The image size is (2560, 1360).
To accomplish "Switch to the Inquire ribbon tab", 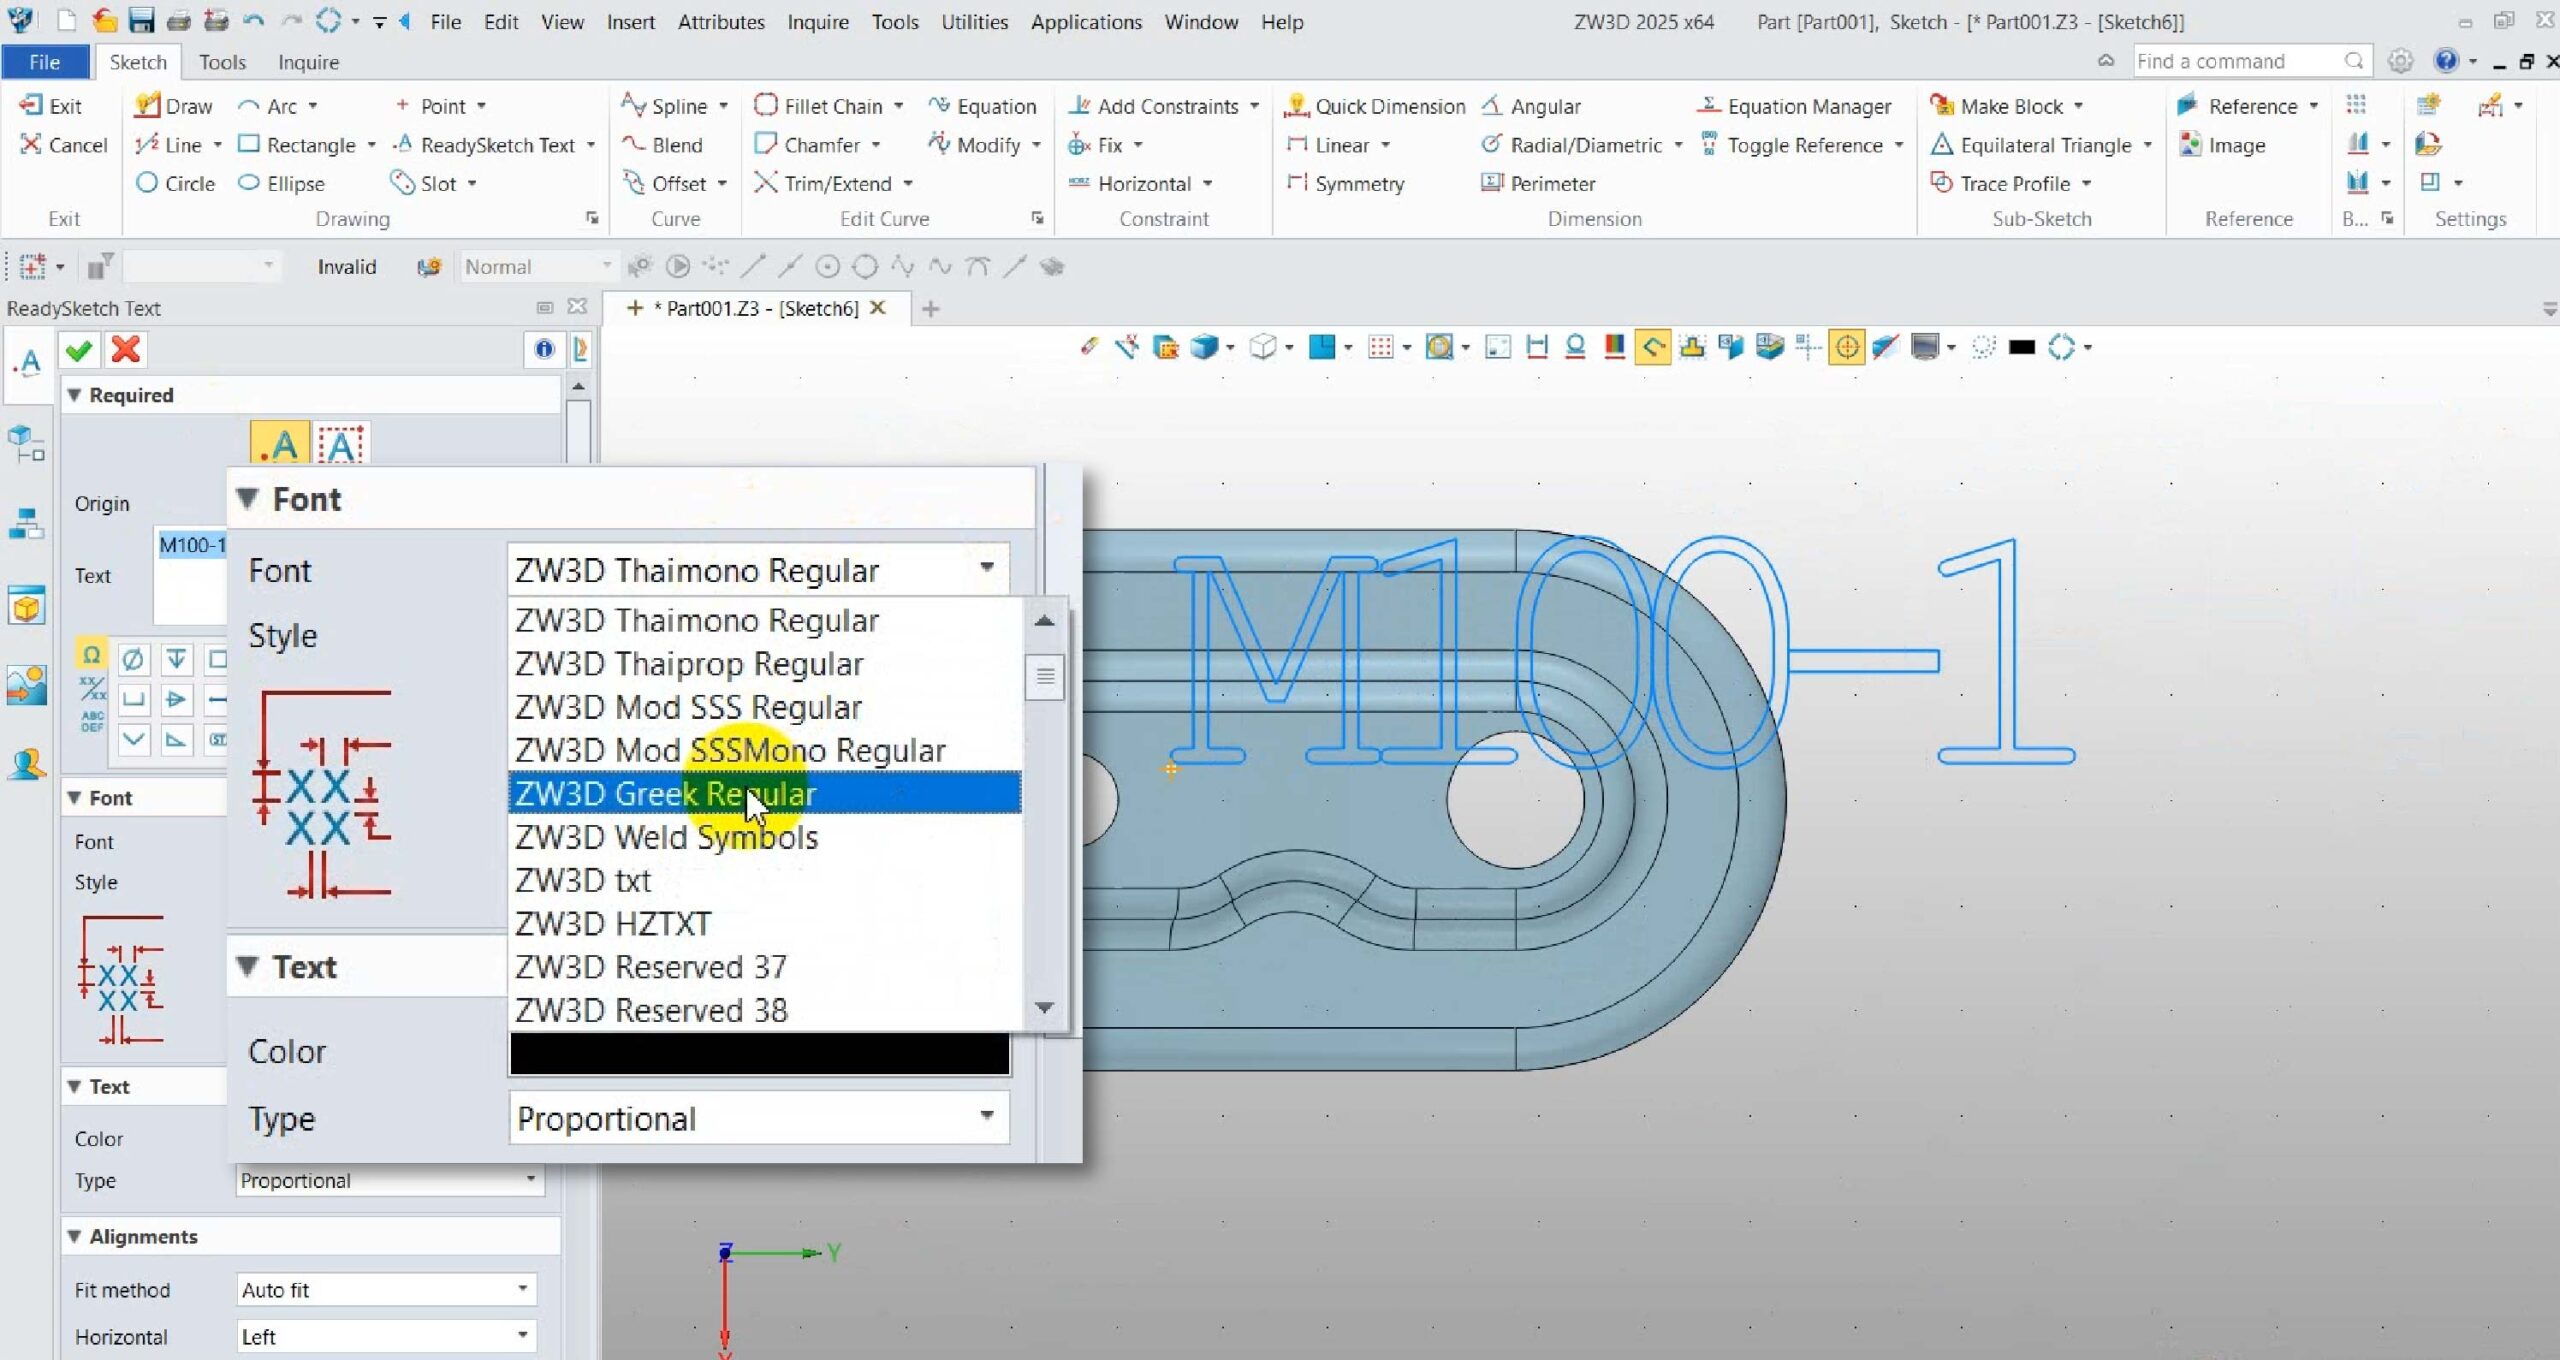I will click(308, 62).
